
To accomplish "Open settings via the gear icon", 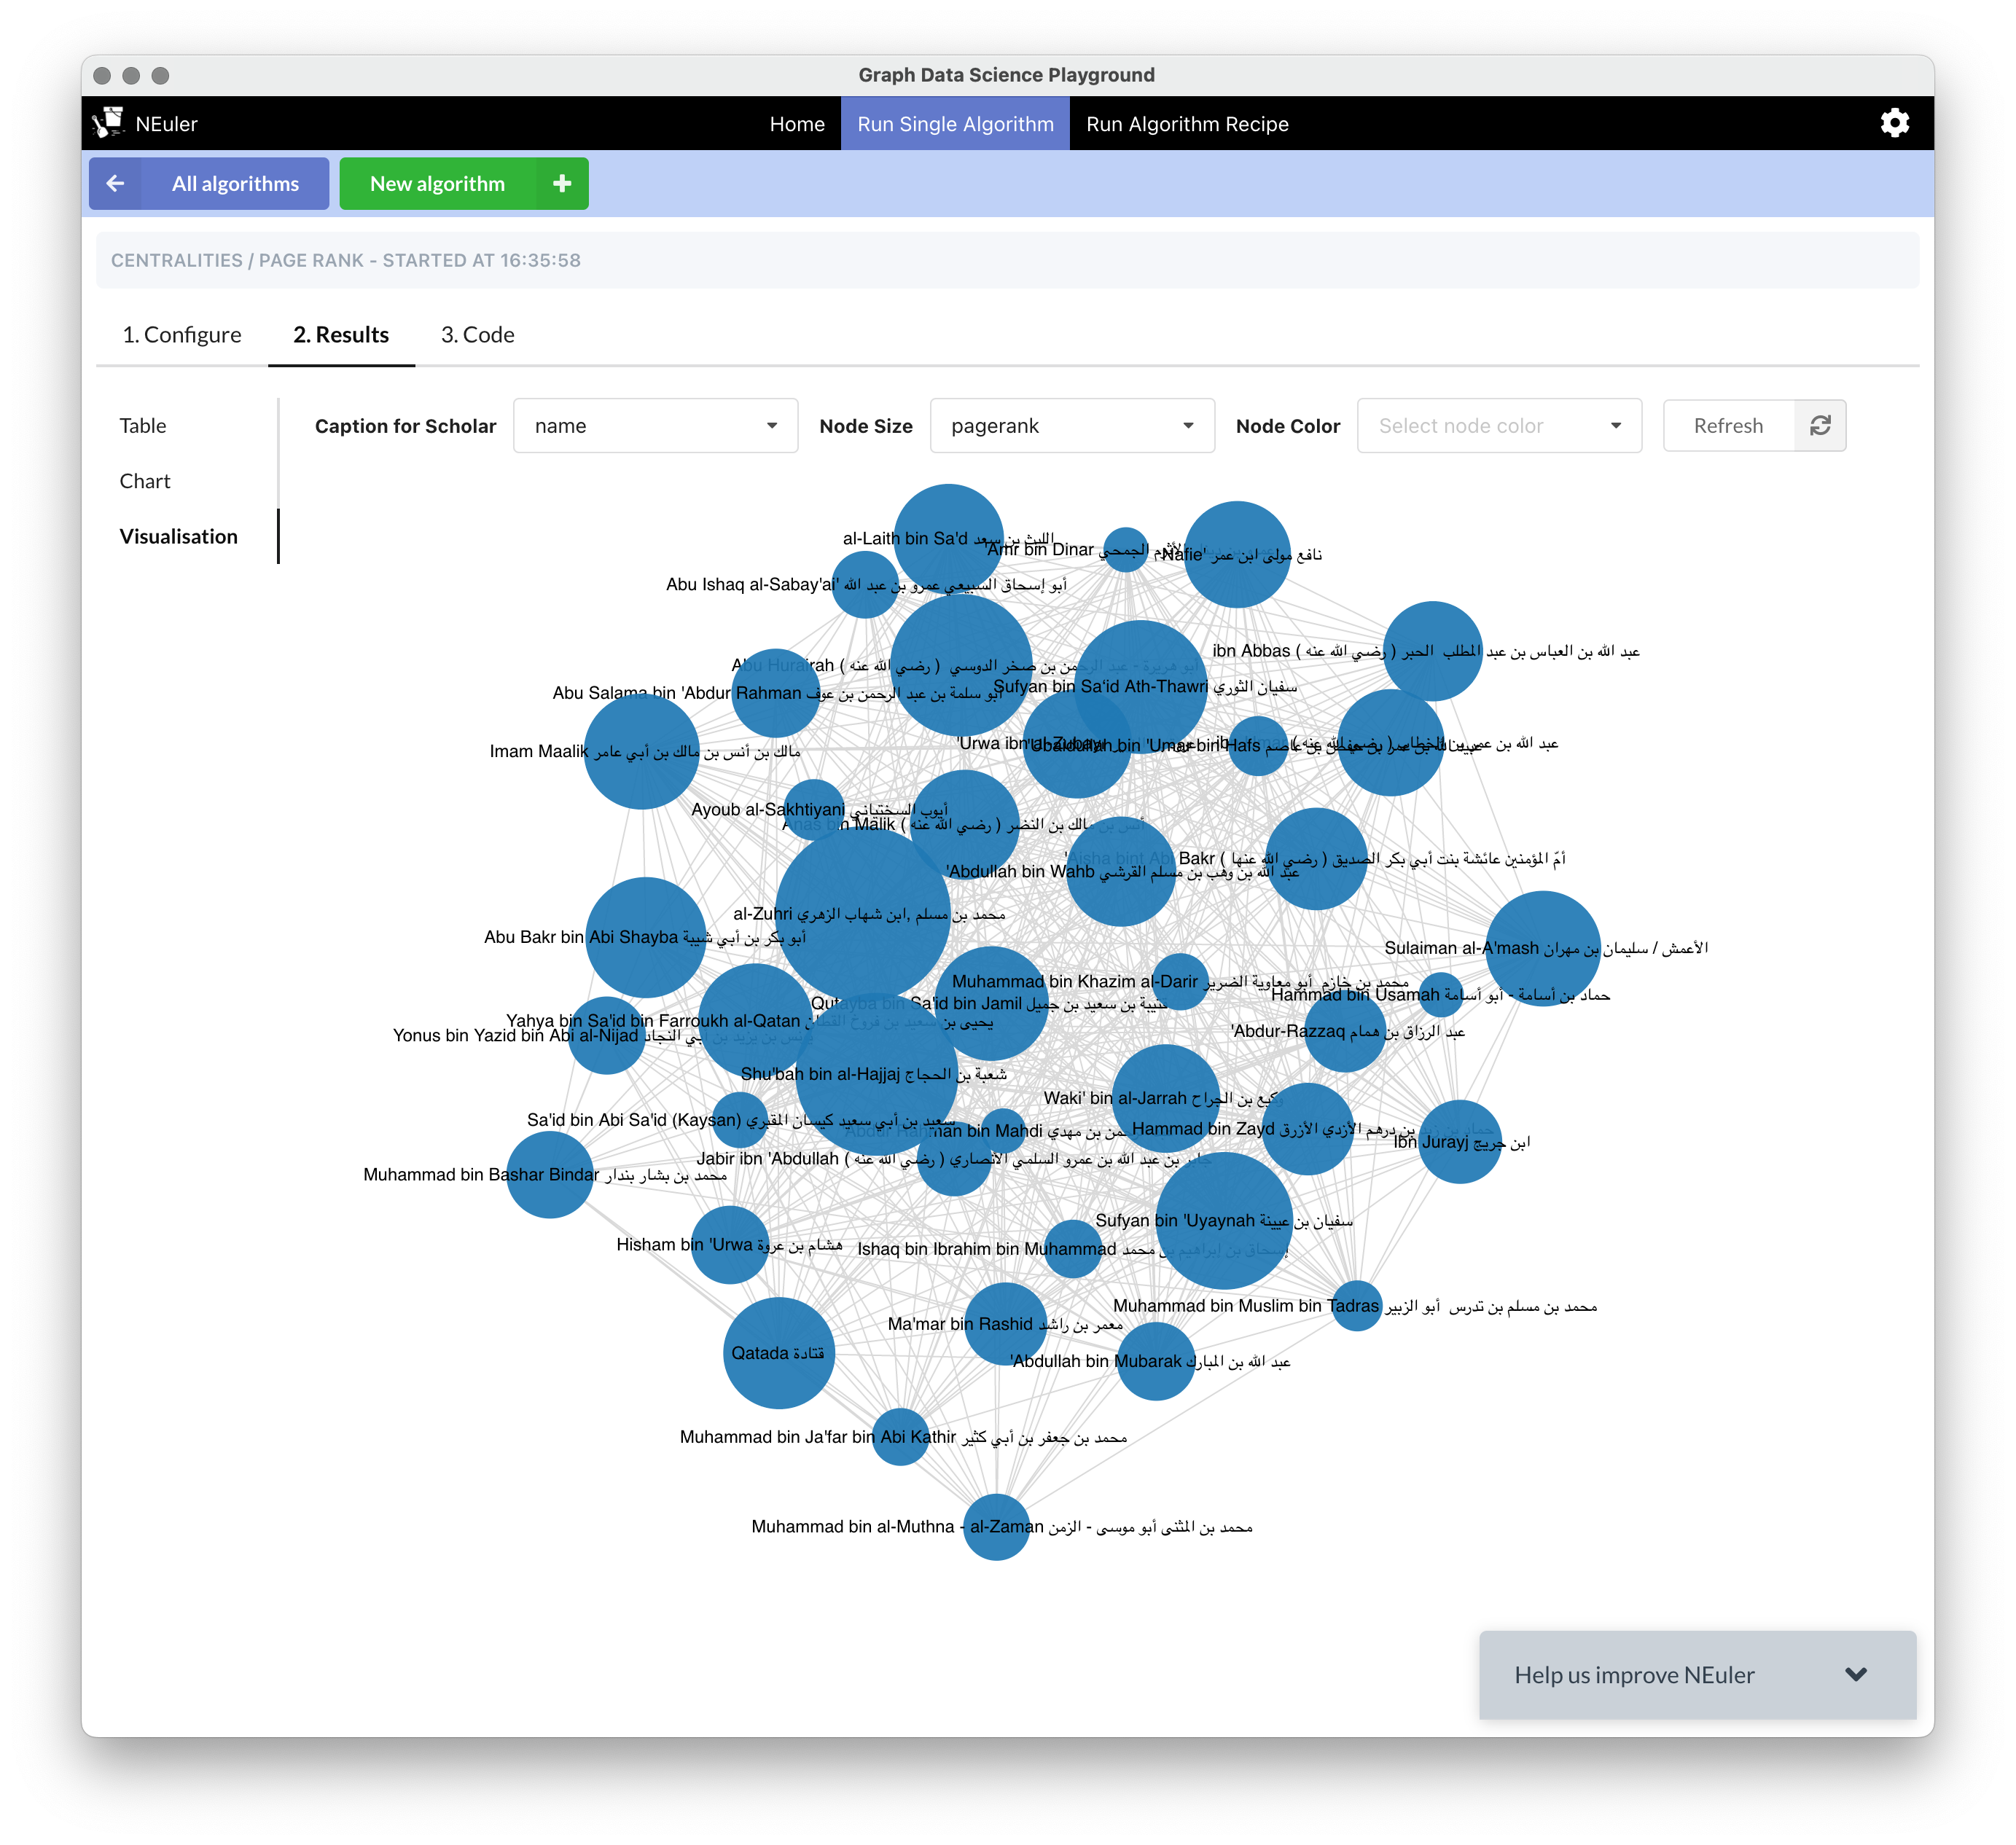I will tap(1894, 123).
